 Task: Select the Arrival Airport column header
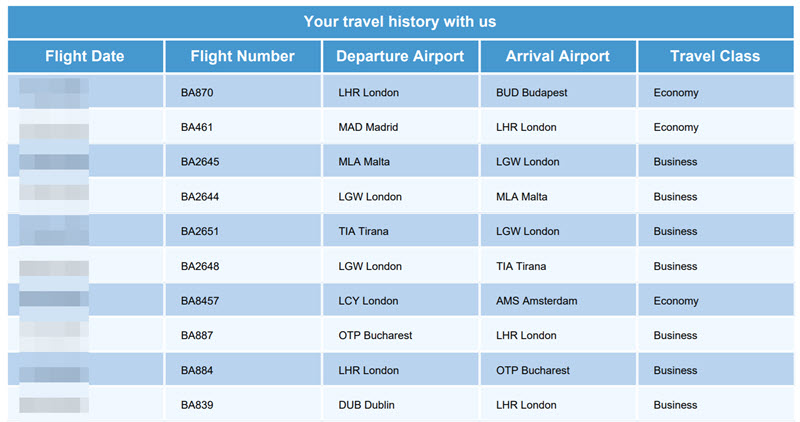point(558,56)
